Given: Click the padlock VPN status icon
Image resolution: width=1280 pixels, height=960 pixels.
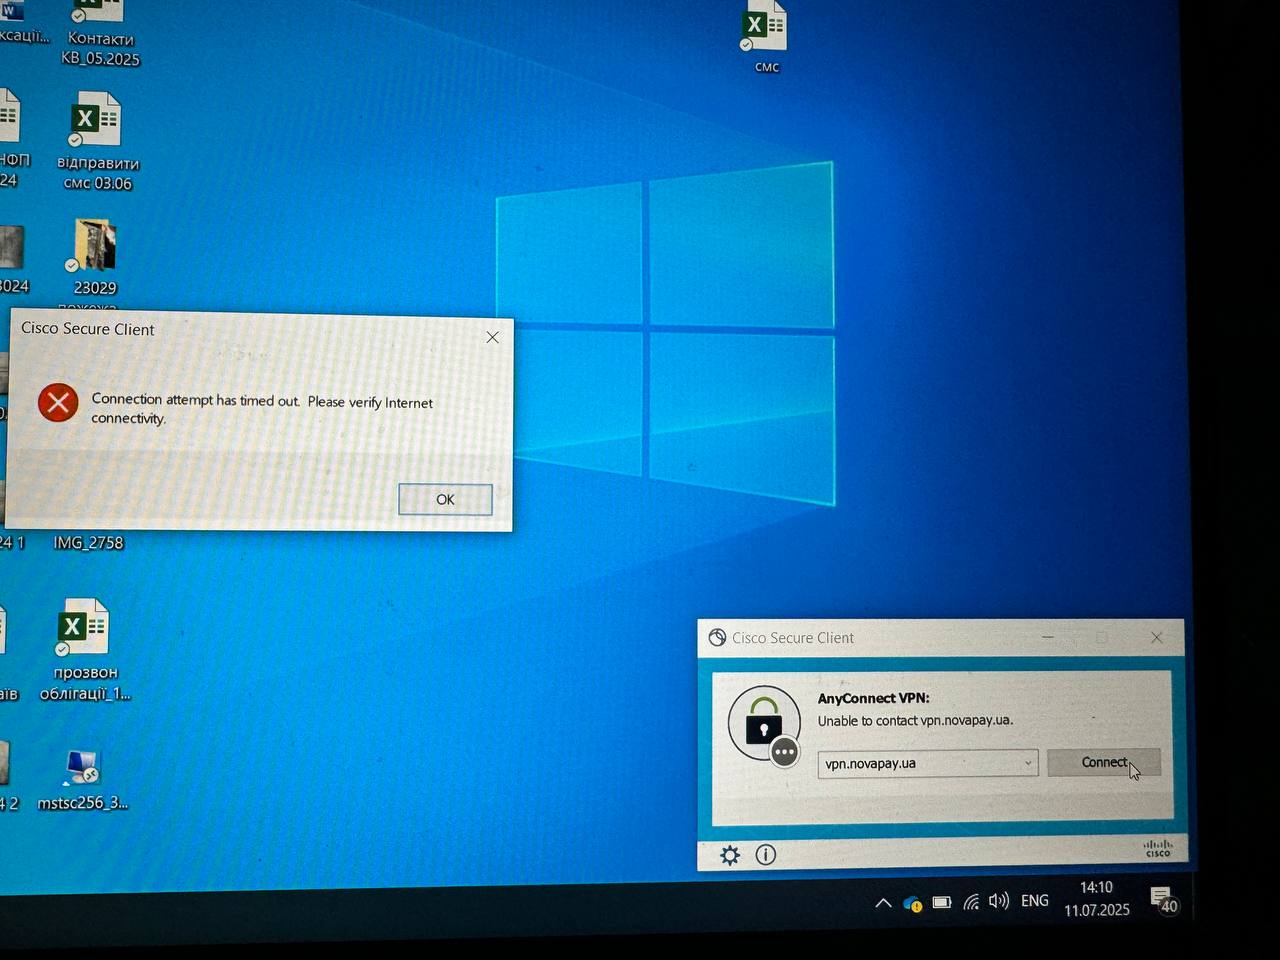Looking at the screenshot, I should click(x=764, y=724).
